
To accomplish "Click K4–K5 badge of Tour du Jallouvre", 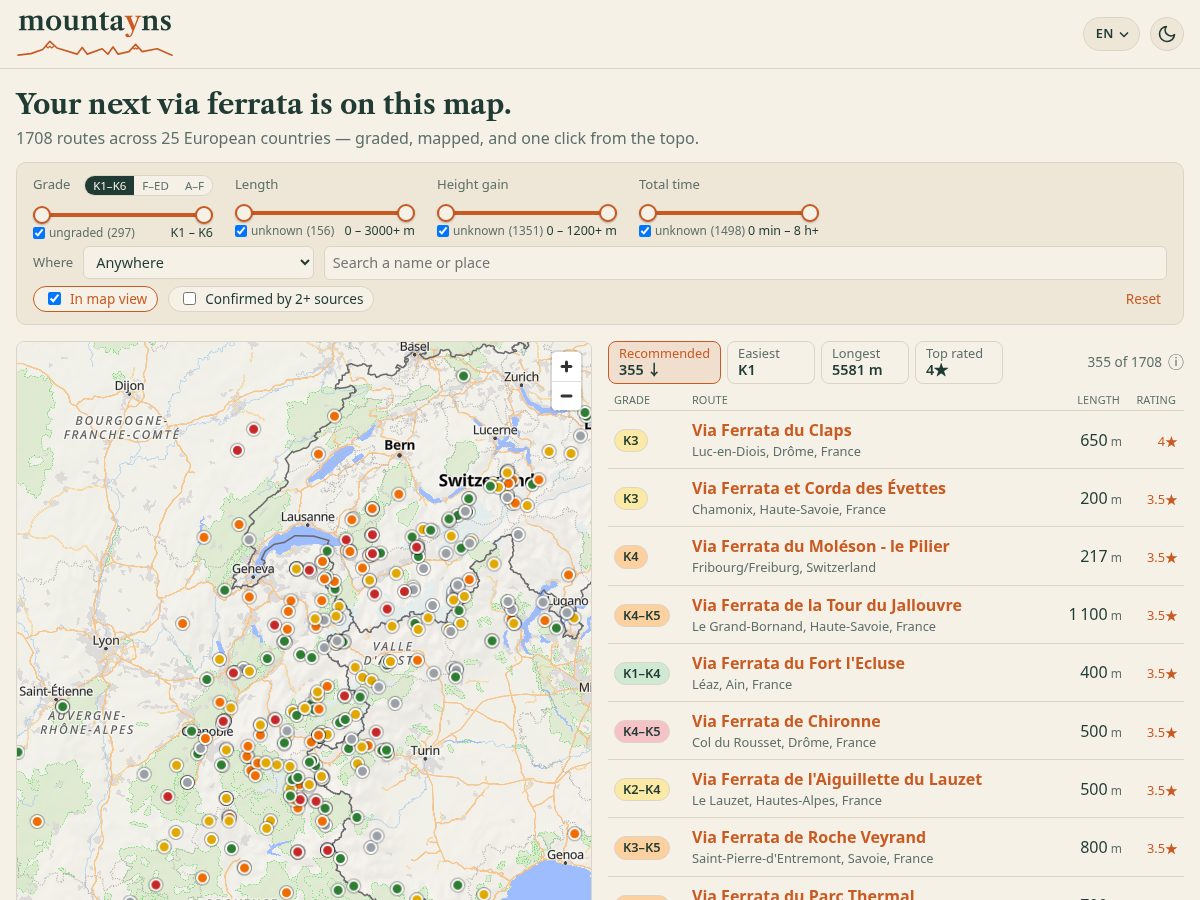I will pos(641,615).
